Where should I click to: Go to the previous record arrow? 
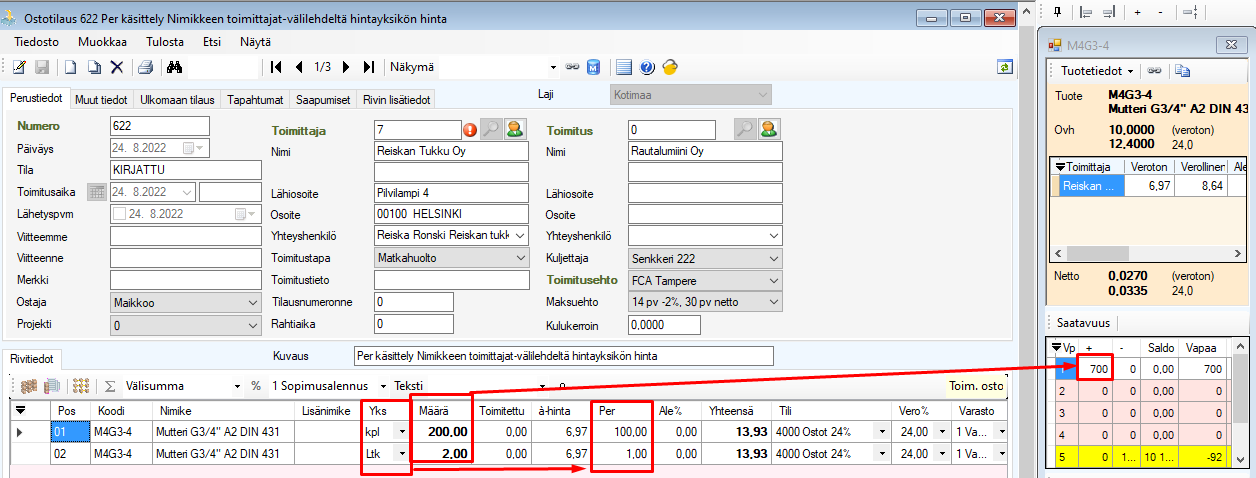tap(299, 67)
